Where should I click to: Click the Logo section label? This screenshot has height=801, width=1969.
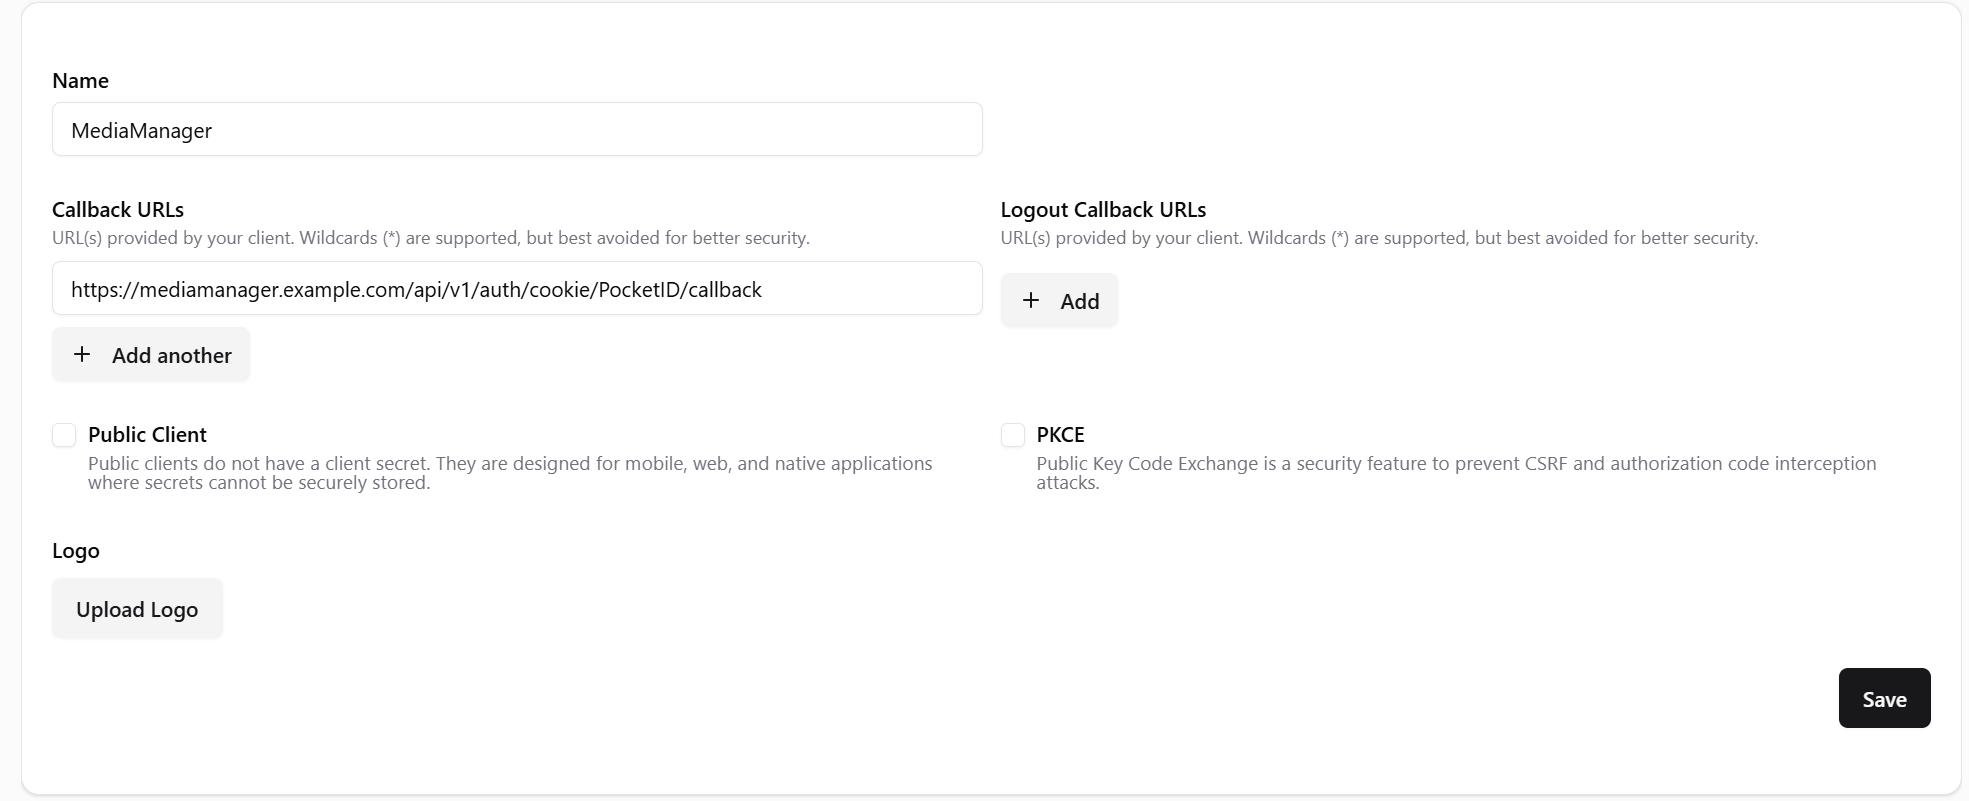point(76,551)
